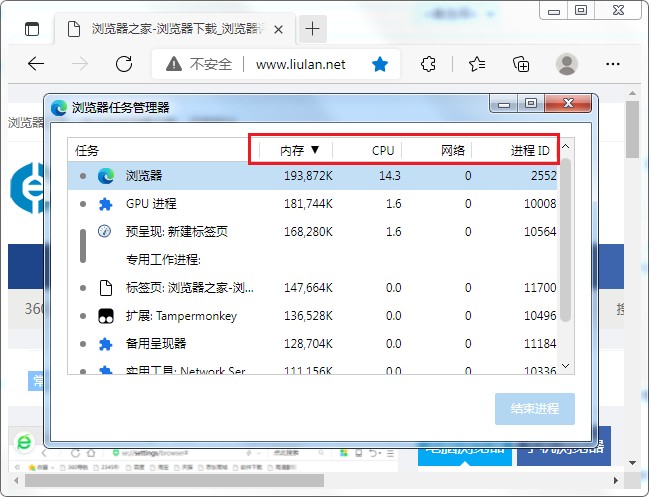Screen dimensions: 649x497
Task: Click the 结束进程 button
Action: 535,408
